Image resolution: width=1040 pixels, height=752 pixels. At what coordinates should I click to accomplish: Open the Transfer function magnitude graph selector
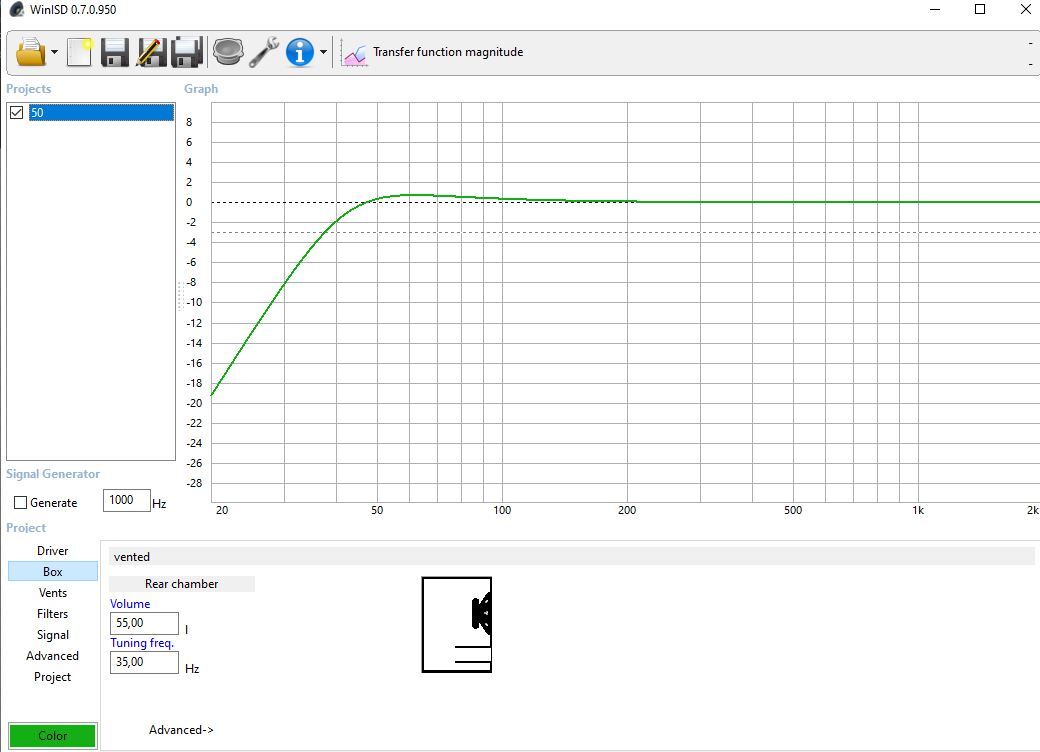(448, 52)
